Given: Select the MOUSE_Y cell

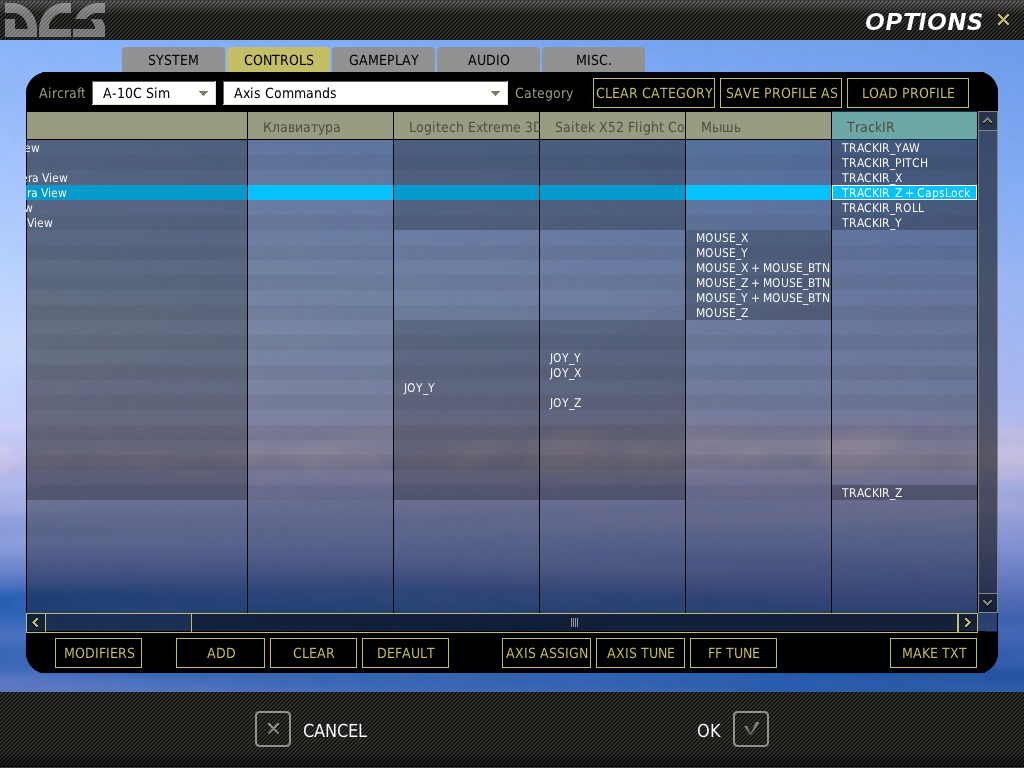Looking at the screenshot, I should tap(759, 253).
